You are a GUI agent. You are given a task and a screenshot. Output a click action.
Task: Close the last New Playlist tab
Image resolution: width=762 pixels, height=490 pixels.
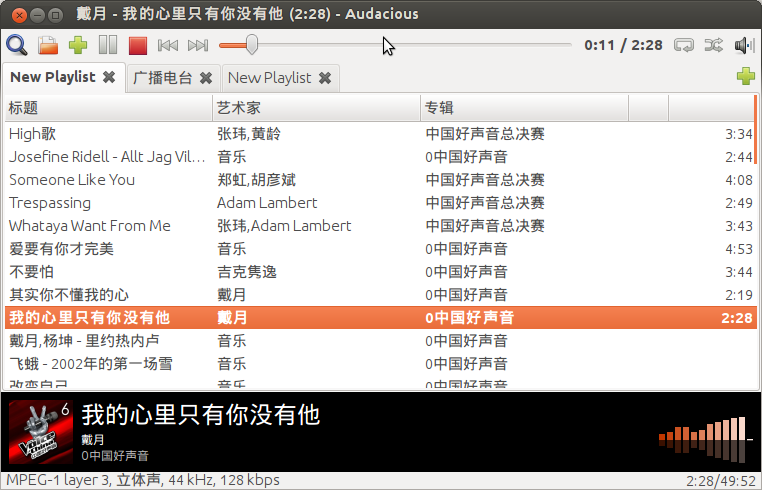(x=325, y=78)
